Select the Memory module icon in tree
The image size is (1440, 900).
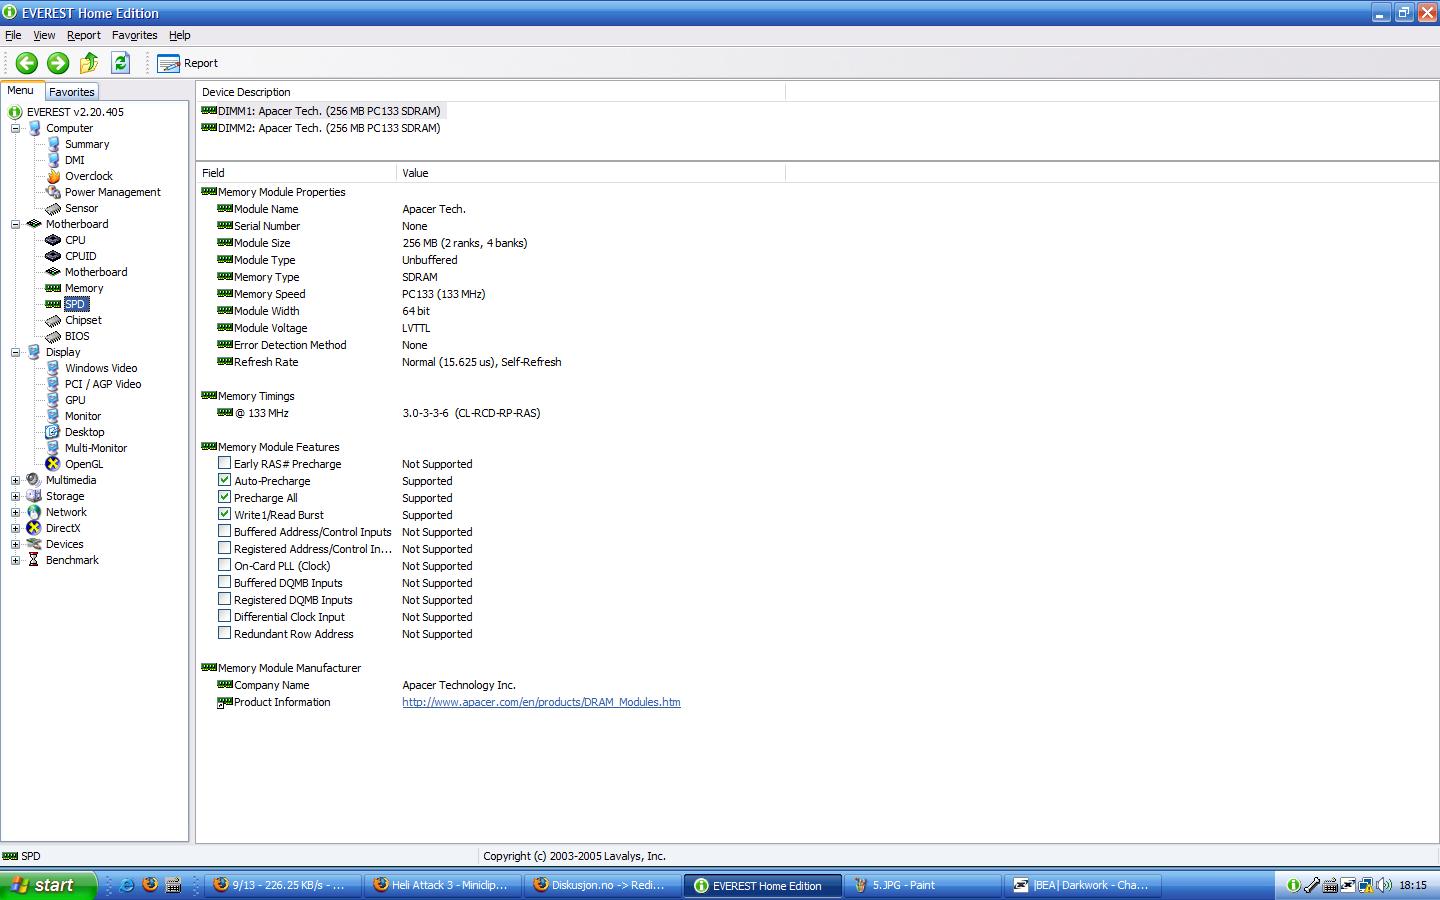coord(53,288)
